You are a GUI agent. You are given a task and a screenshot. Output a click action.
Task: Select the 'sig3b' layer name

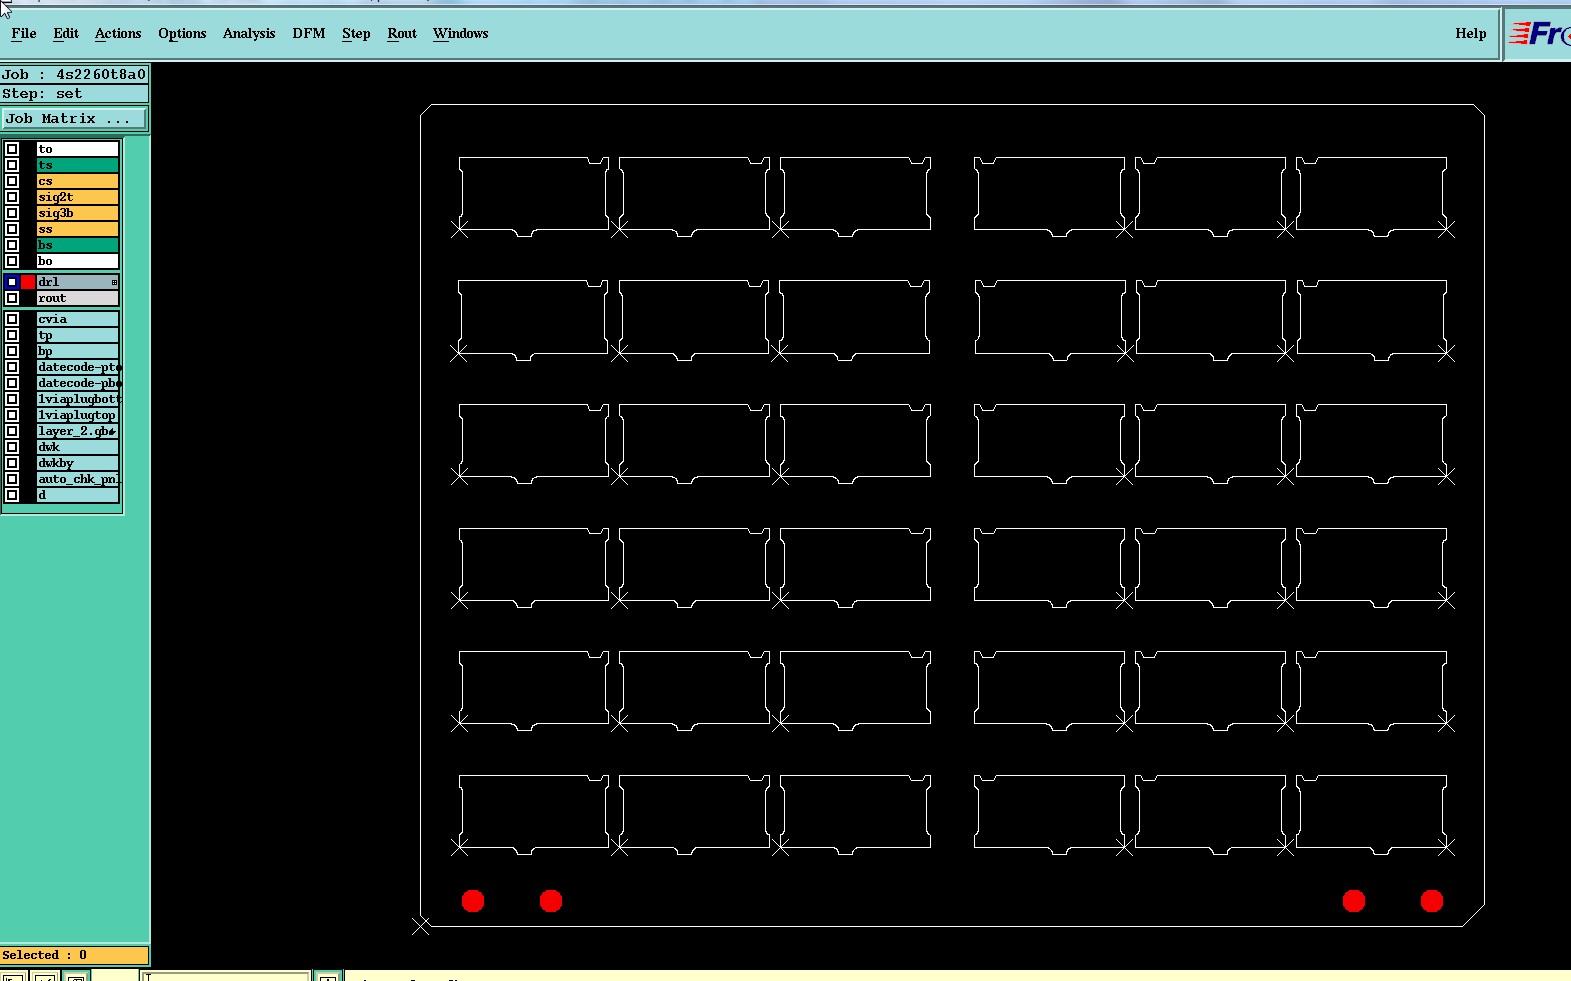tap(78, 213)
